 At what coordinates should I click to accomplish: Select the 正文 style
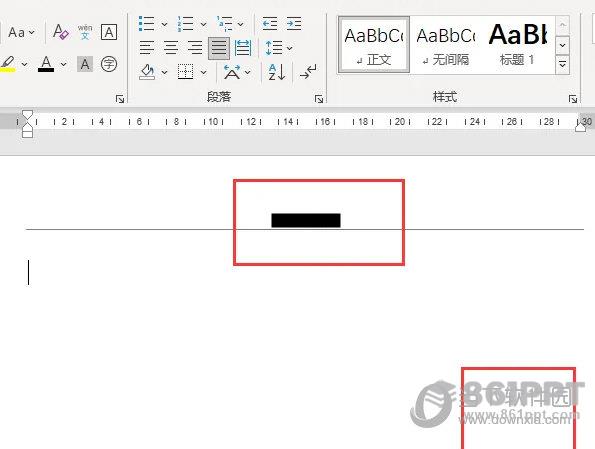[x=374, y=45]
